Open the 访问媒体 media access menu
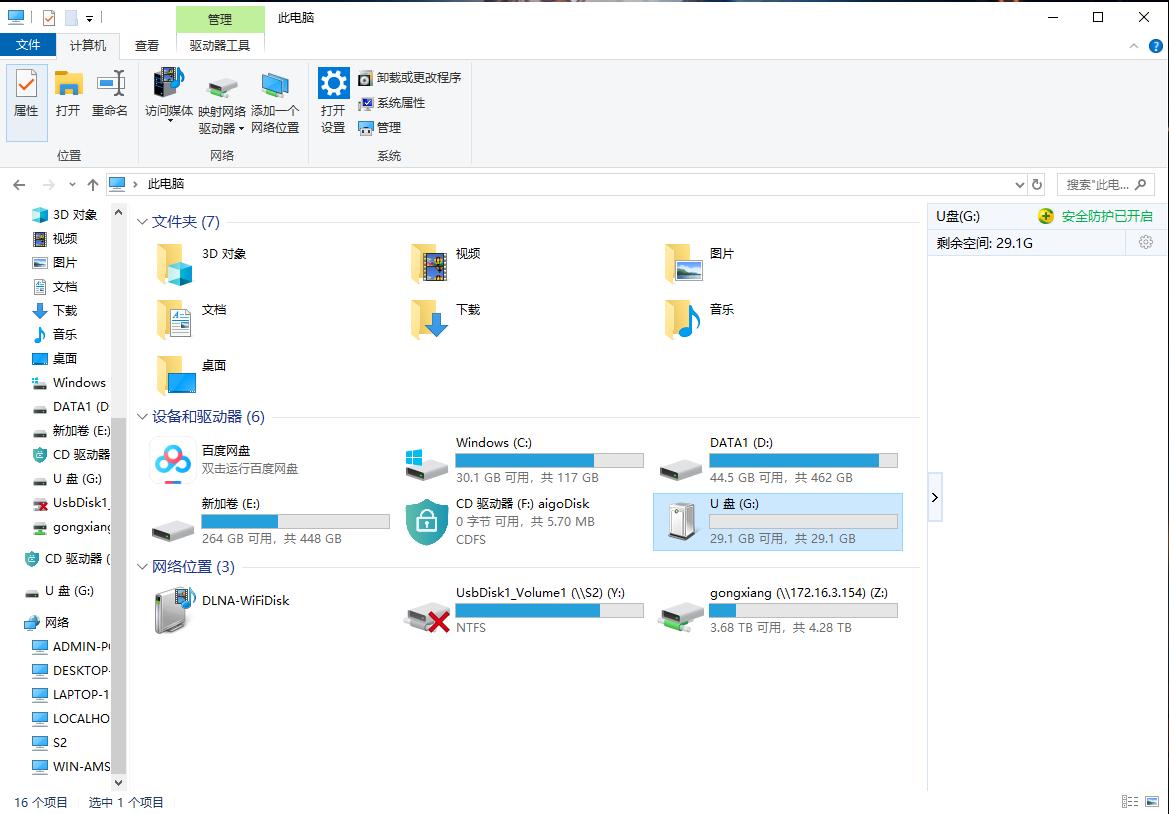This screenshot has width=1169, height=814. pyautogui.click(x=169, y=95)
